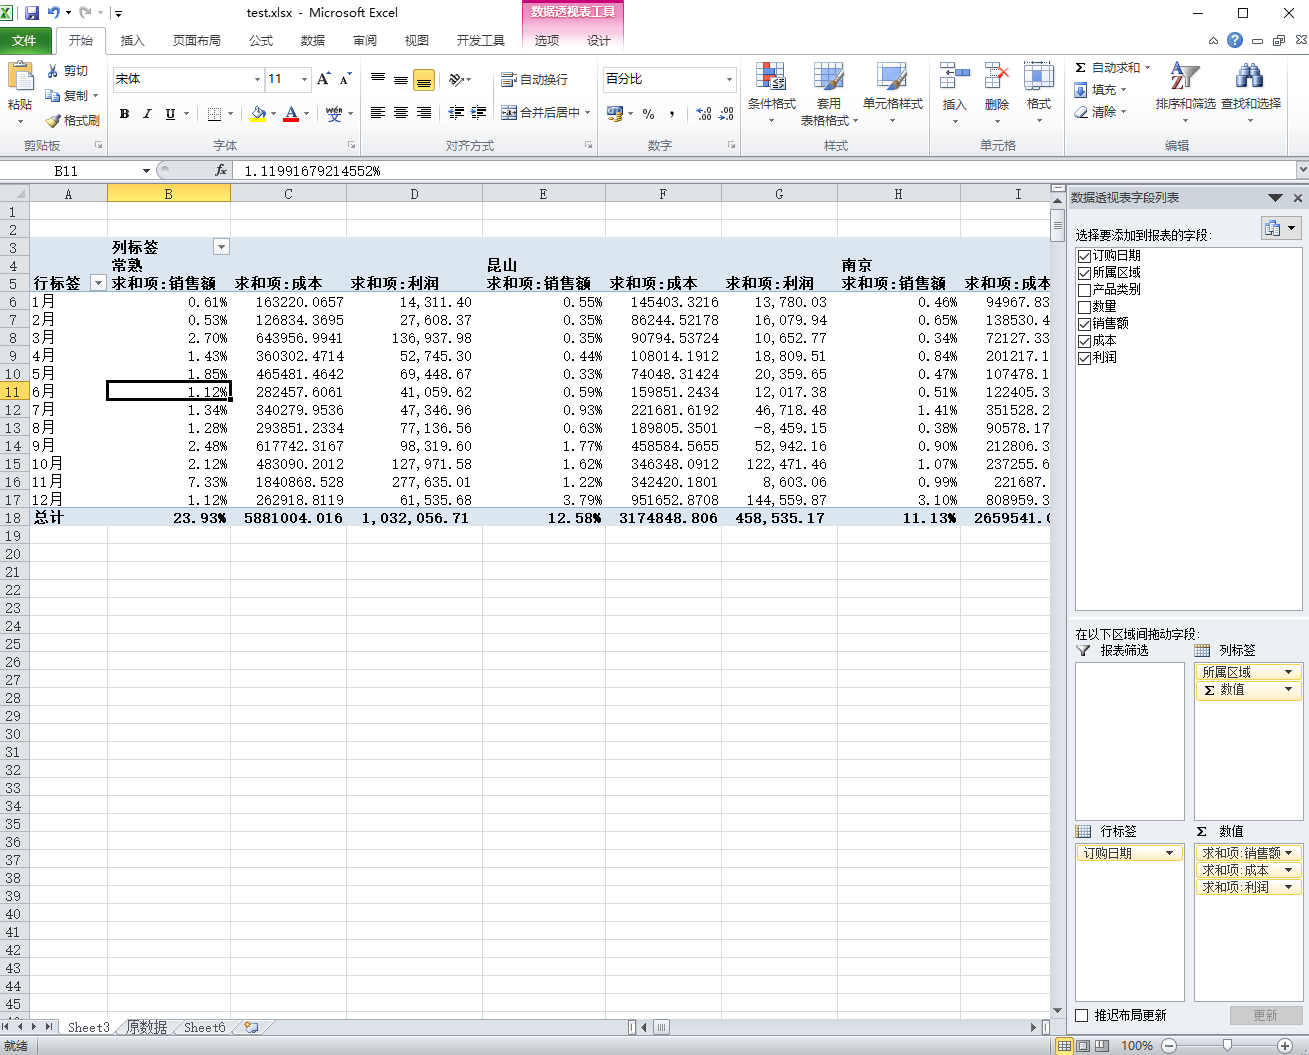The width and height of the screenshot is (1309, 1055).
Task: Click the Merge and Center icon
Action: click(509, 113)
